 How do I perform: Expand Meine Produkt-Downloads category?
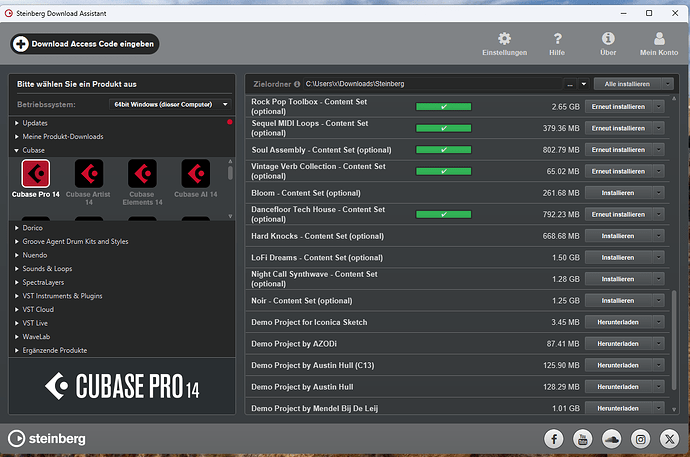click(x=17, y=137)
